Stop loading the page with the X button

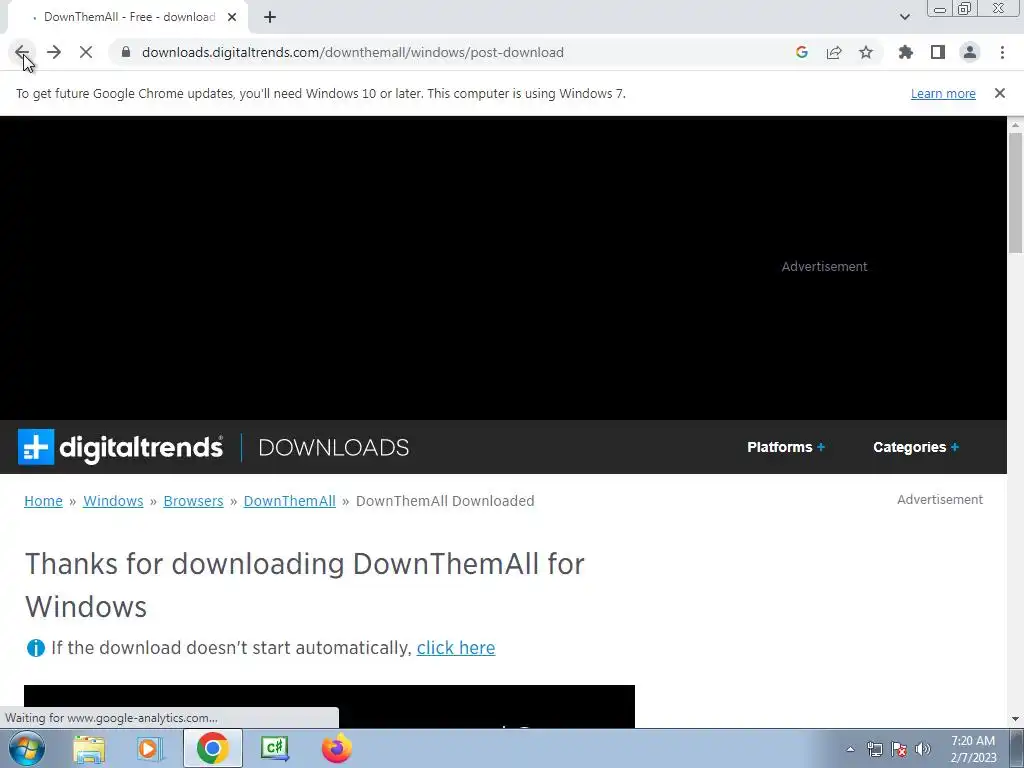coord(86,52)
